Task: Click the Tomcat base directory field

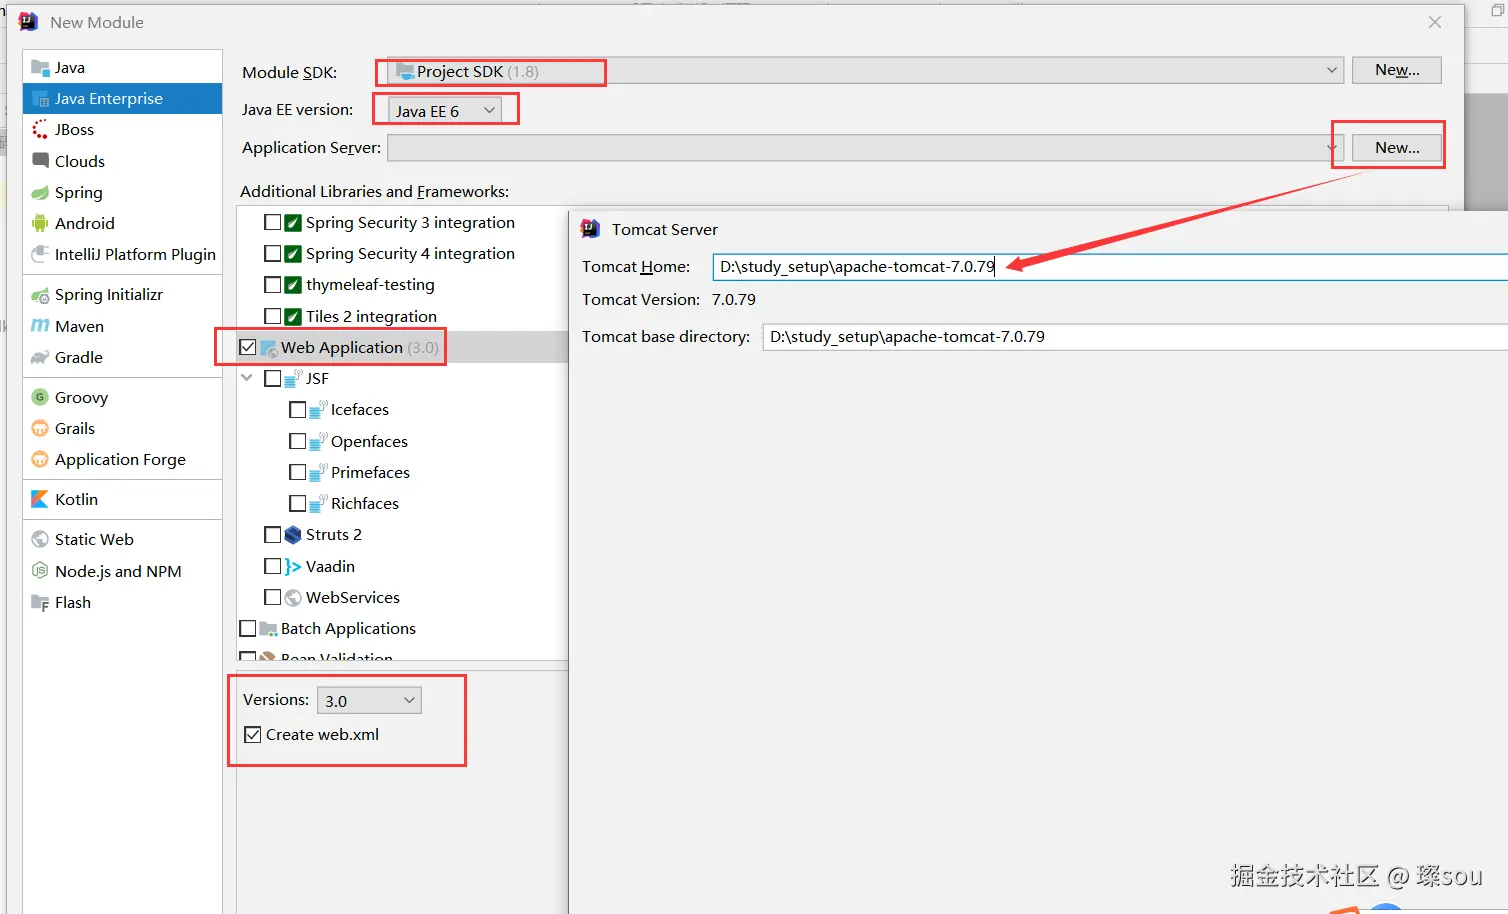Action: (x=1135, y=337)
